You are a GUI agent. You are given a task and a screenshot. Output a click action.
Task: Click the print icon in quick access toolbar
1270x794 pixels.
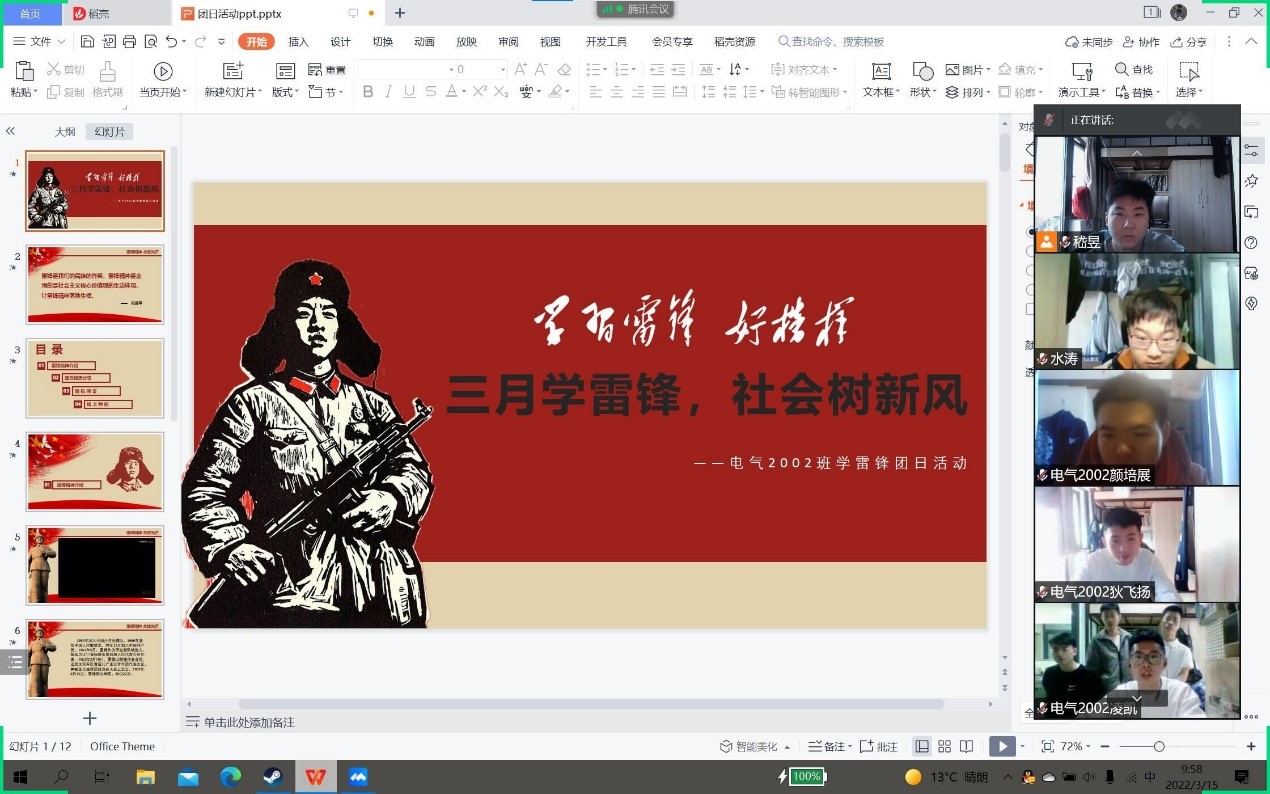[129, 42]
